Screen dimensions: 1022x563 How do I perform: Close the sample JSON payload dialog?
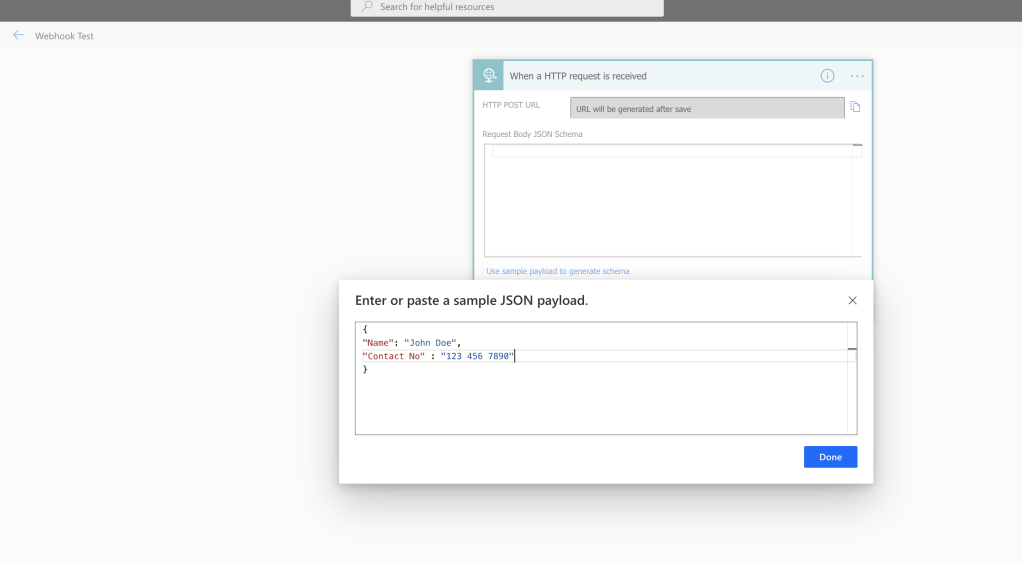(852, 300)
